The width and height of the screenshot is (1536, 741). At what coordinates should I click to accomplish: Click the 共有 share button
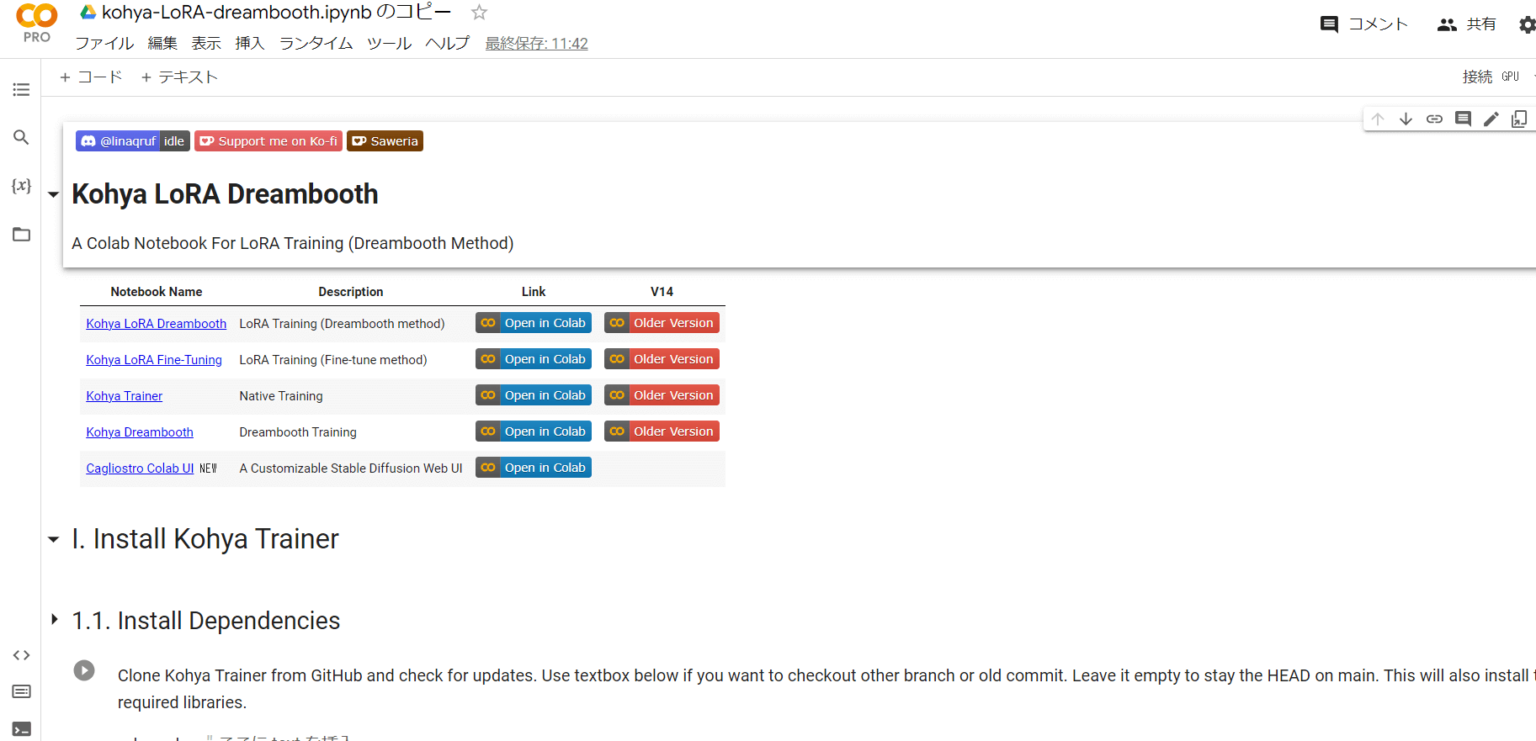point(1467,25)
